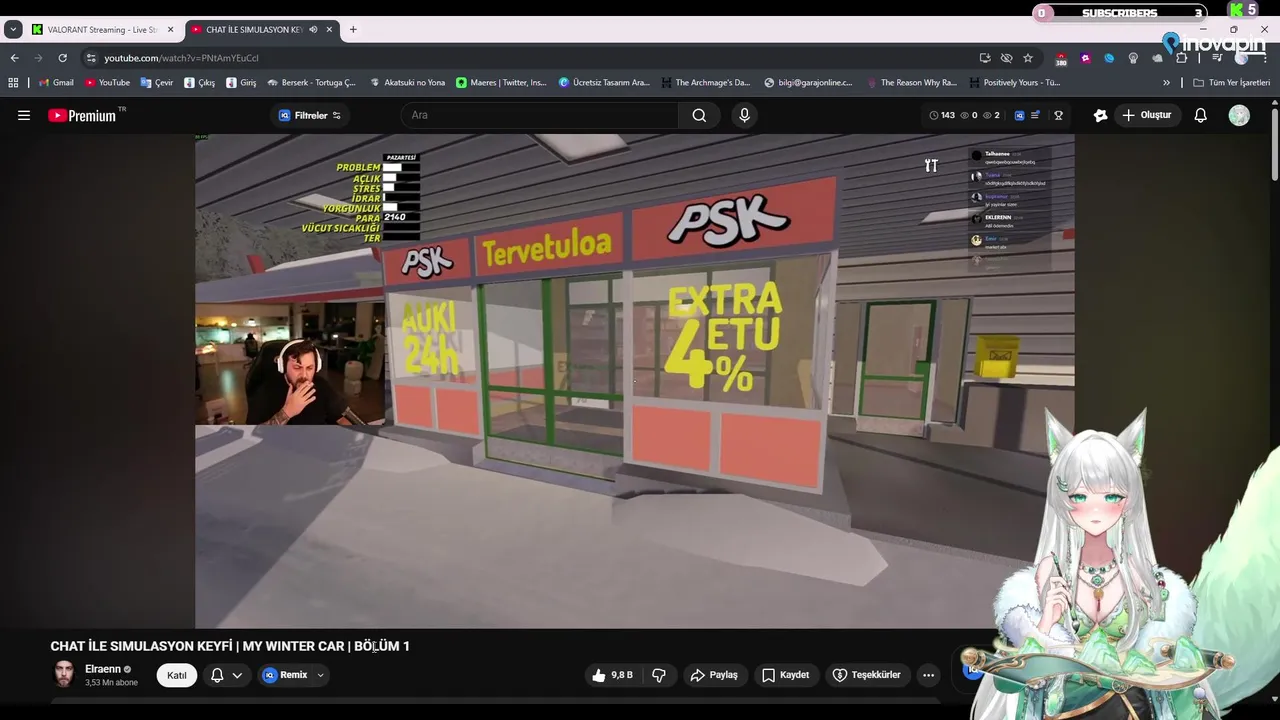Click the crossed-eye tracking protection icon

1006,58
